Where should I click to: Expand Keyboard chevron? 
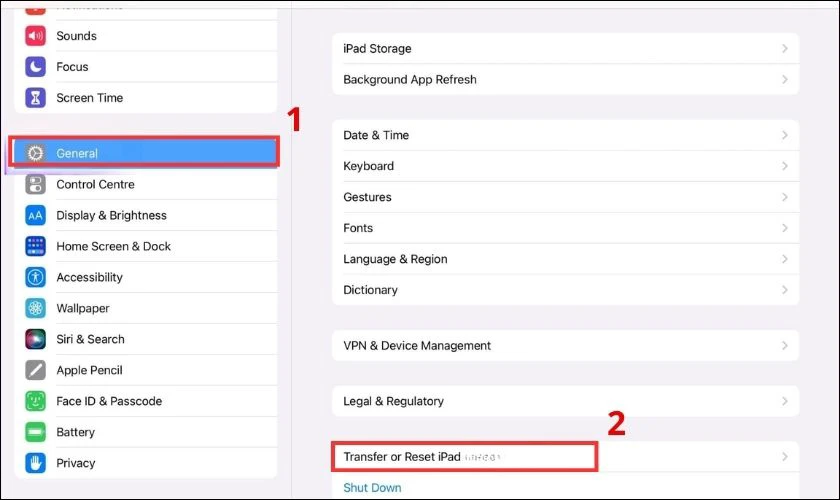785,166
